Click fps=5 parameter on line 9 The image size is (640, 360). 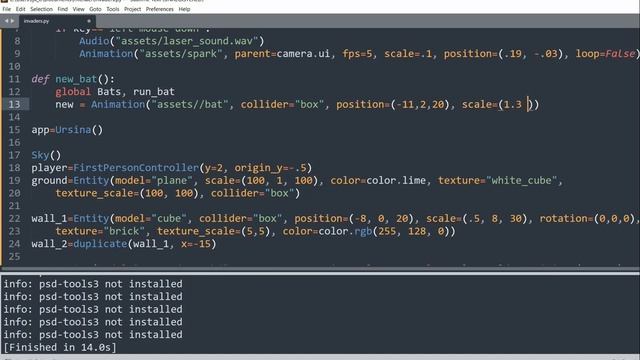click(357, 54)
